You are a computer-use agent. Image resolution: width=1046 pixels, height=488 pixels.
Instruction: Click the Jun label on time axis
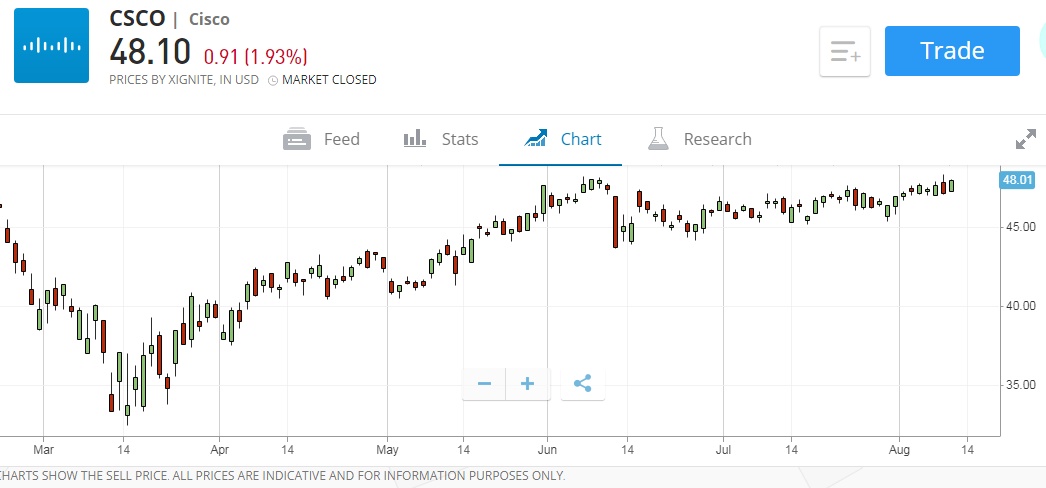point(547,450)
